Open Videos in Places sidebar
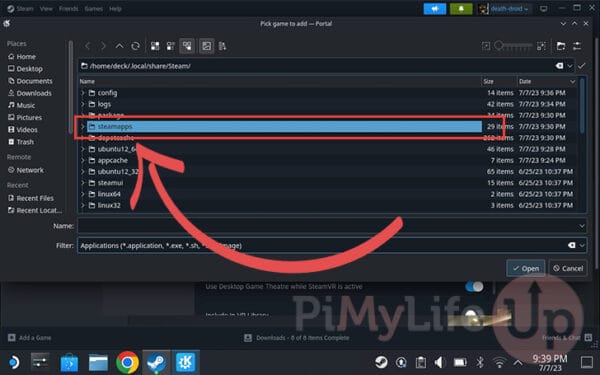Screen dimensions: 600x375 coord(23,130)
